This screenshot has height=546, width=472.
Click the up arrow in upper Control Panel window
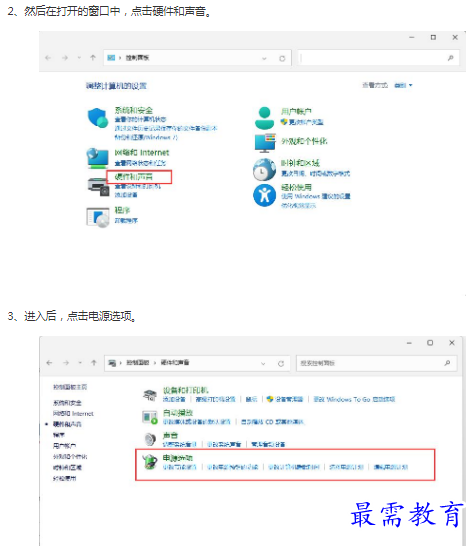(93, 58)
